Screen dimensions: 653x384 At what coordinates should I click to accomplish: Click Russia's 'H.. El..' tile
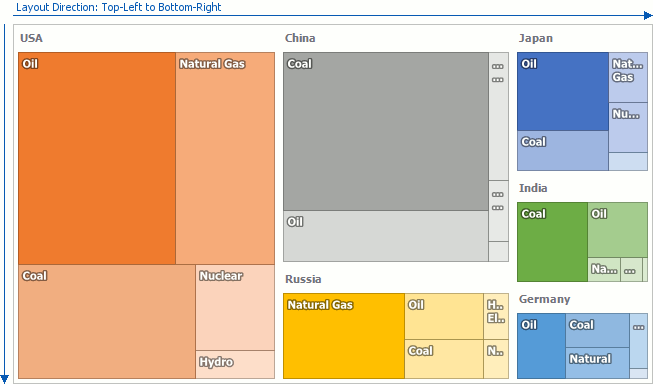point(496,317)
